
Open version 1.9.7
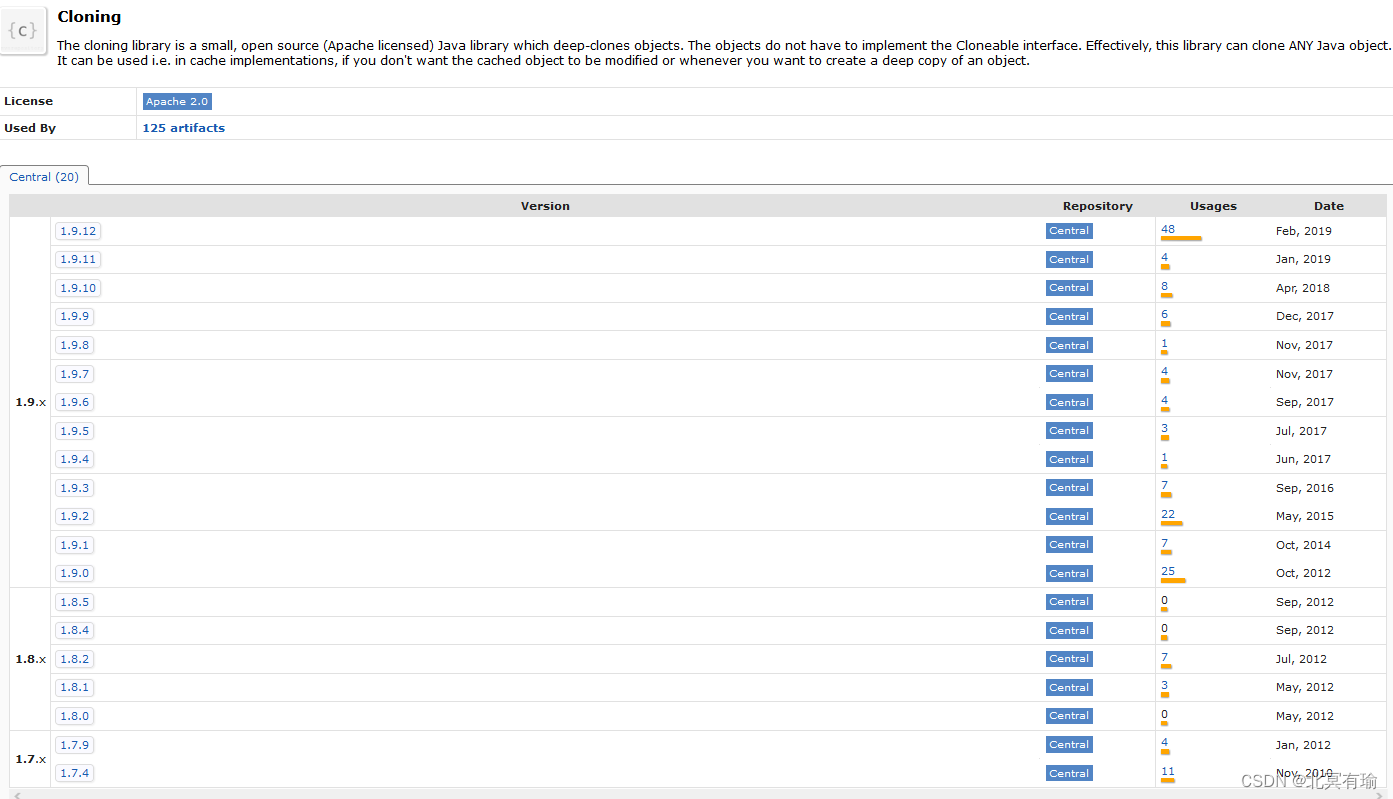[75, 374]
